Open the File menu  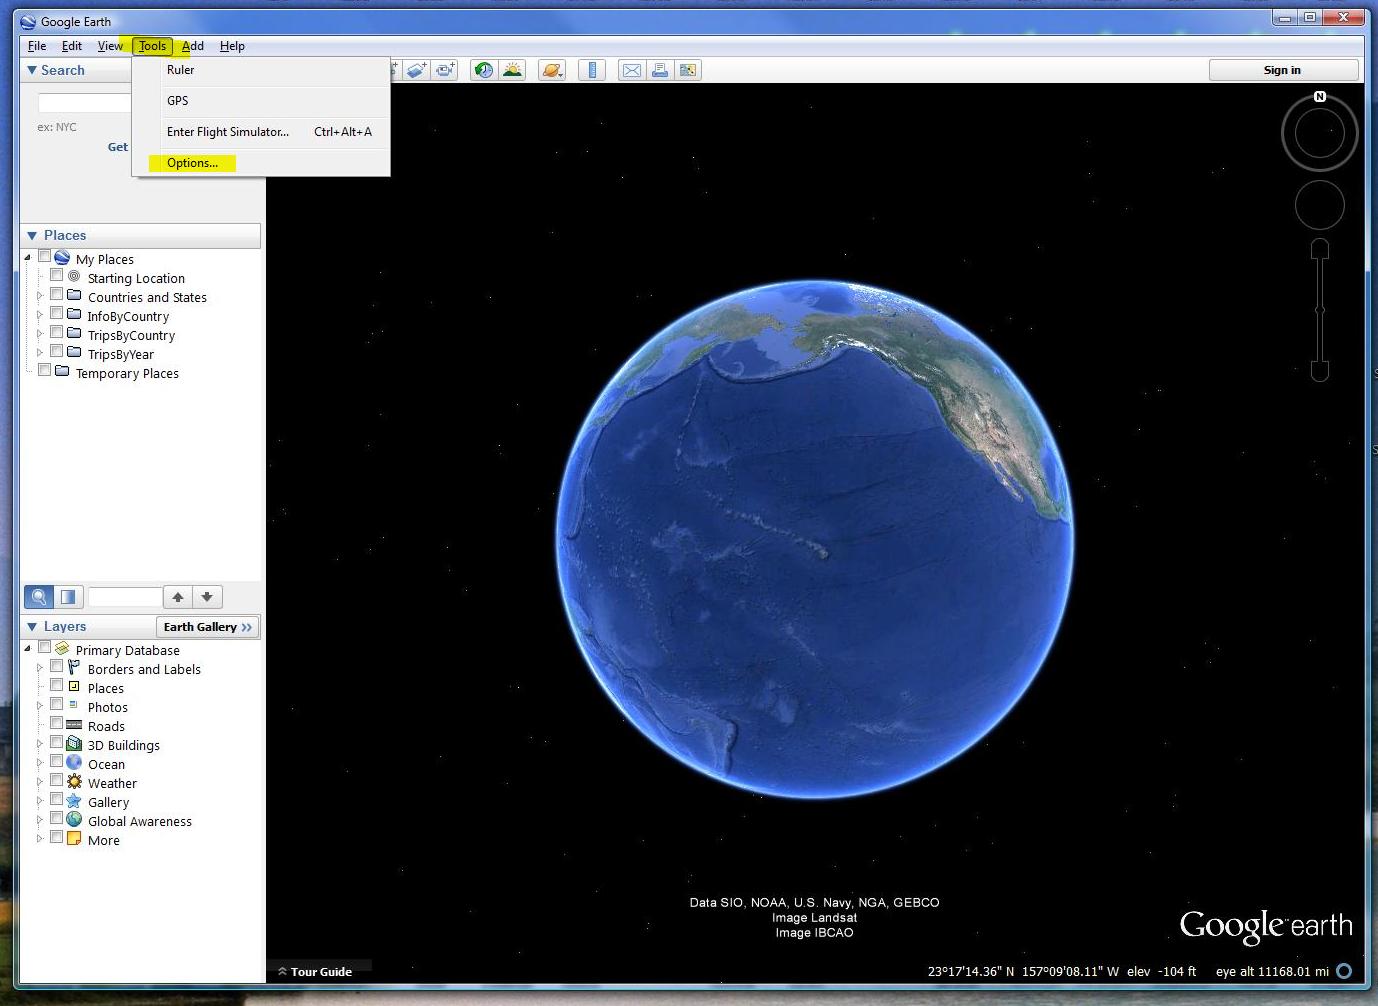tap(37, 46)
